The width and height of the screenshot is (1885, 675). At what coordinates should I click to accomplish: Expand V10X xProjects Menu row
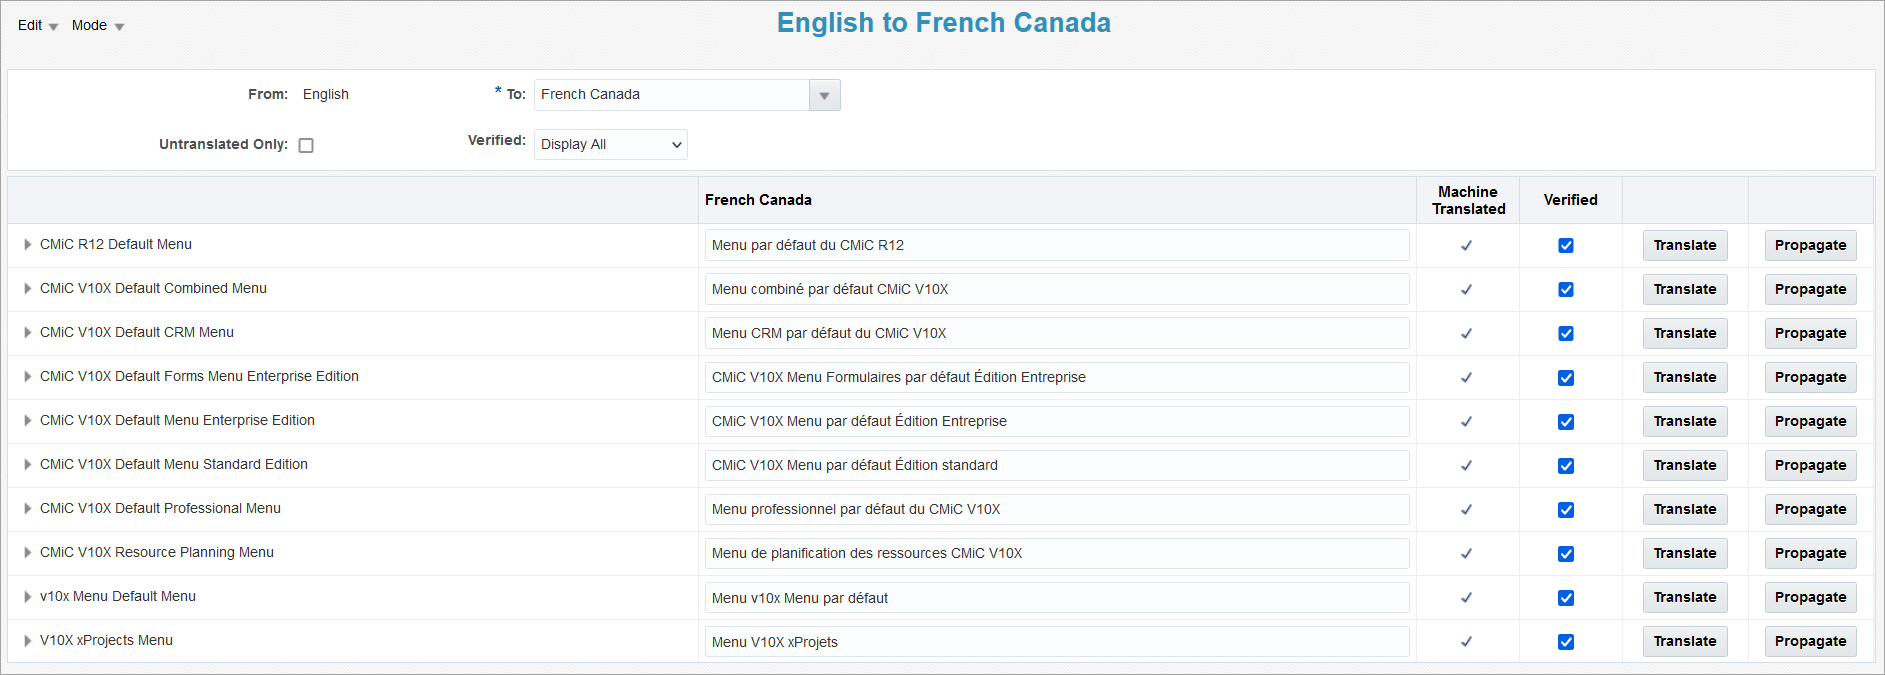point(28,640)
